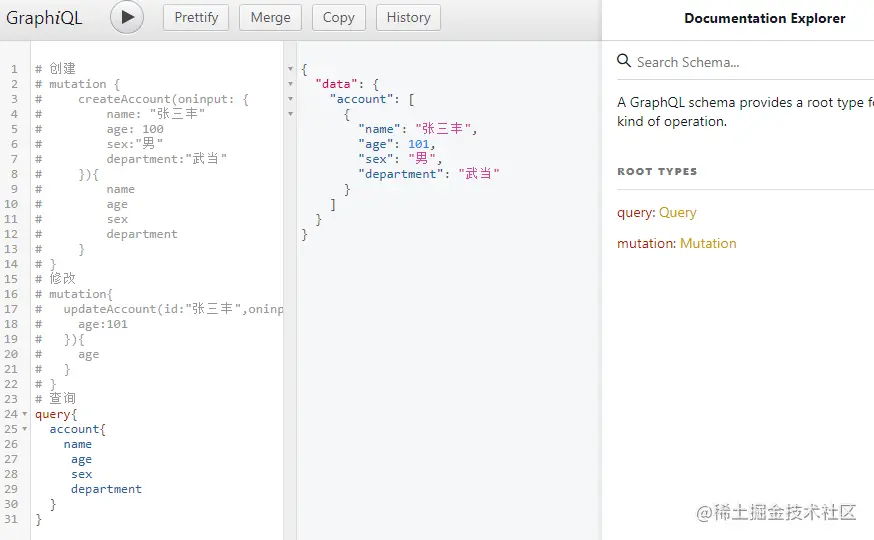Screen dimensions: 874x540
Task: Open the History panel
Action: [409, 17]
